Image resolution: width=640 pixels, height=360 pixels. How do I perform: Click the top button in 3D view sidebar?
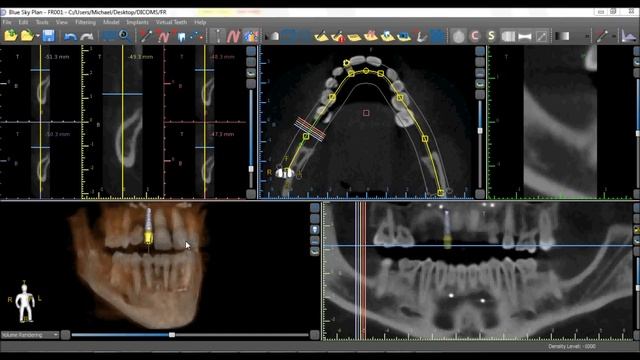pos(315,208)
